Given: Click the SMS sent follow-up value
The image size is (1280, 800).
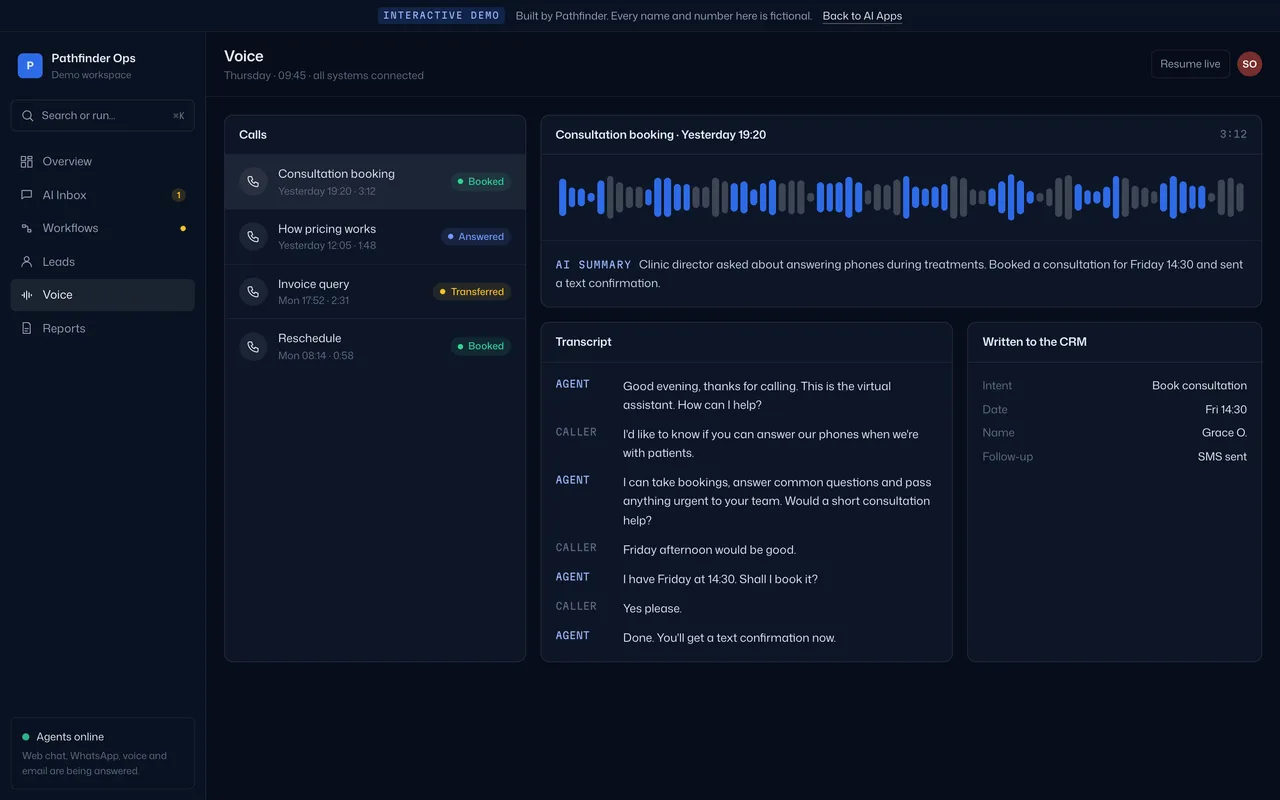Looking at the screenshot, I should pyautogui.click(x=1222, y=457).
